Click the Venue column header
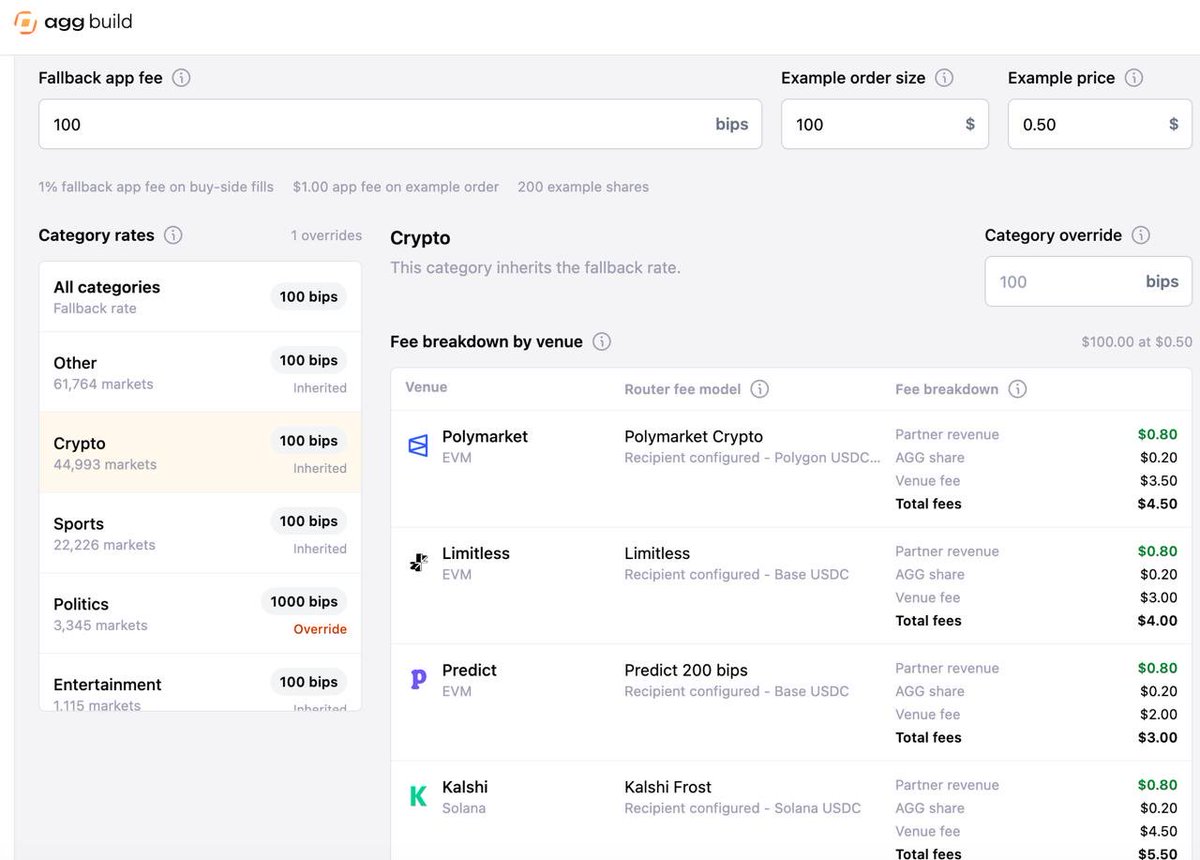Viewport: 1200px width, 860px height. (426, 388)
